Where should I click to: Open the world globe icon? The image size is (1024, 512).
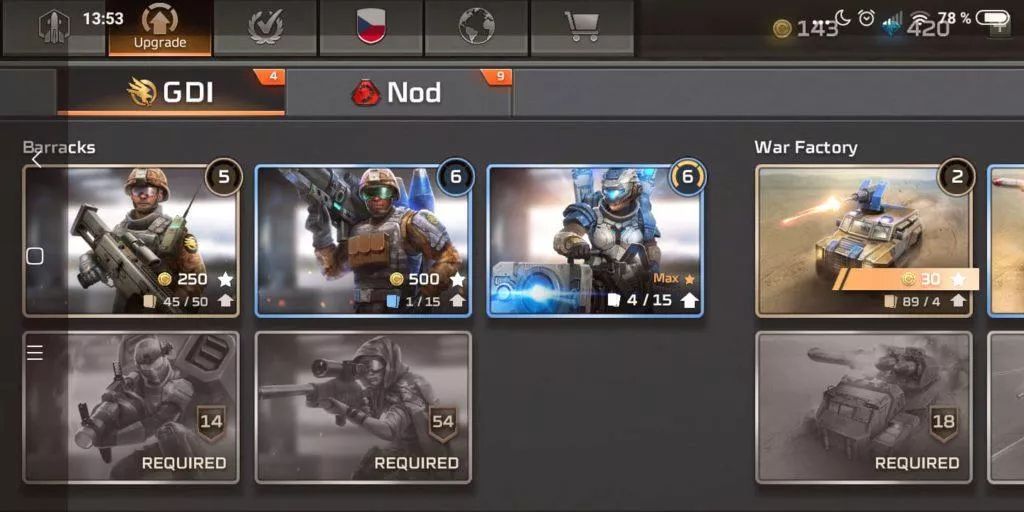[477, 27]
